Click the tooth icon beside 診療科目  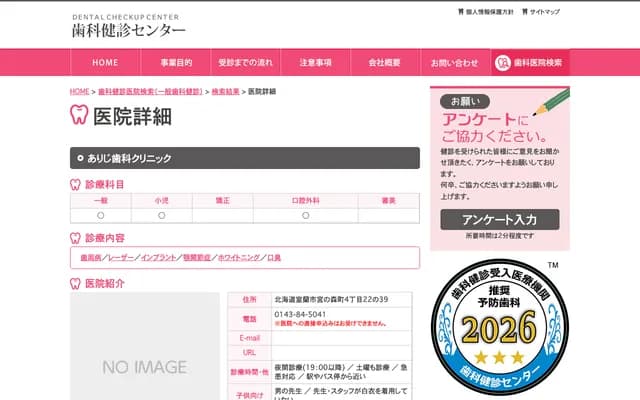pyautogui.click(x=75, y=185)
